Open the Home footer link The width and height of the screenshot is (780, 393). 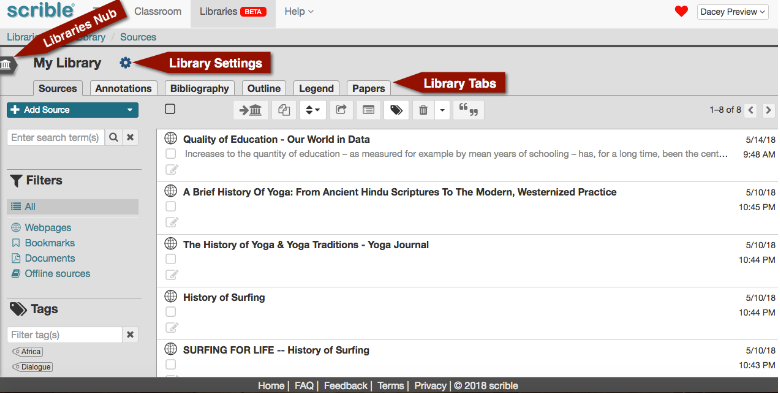tap(271, 386)
